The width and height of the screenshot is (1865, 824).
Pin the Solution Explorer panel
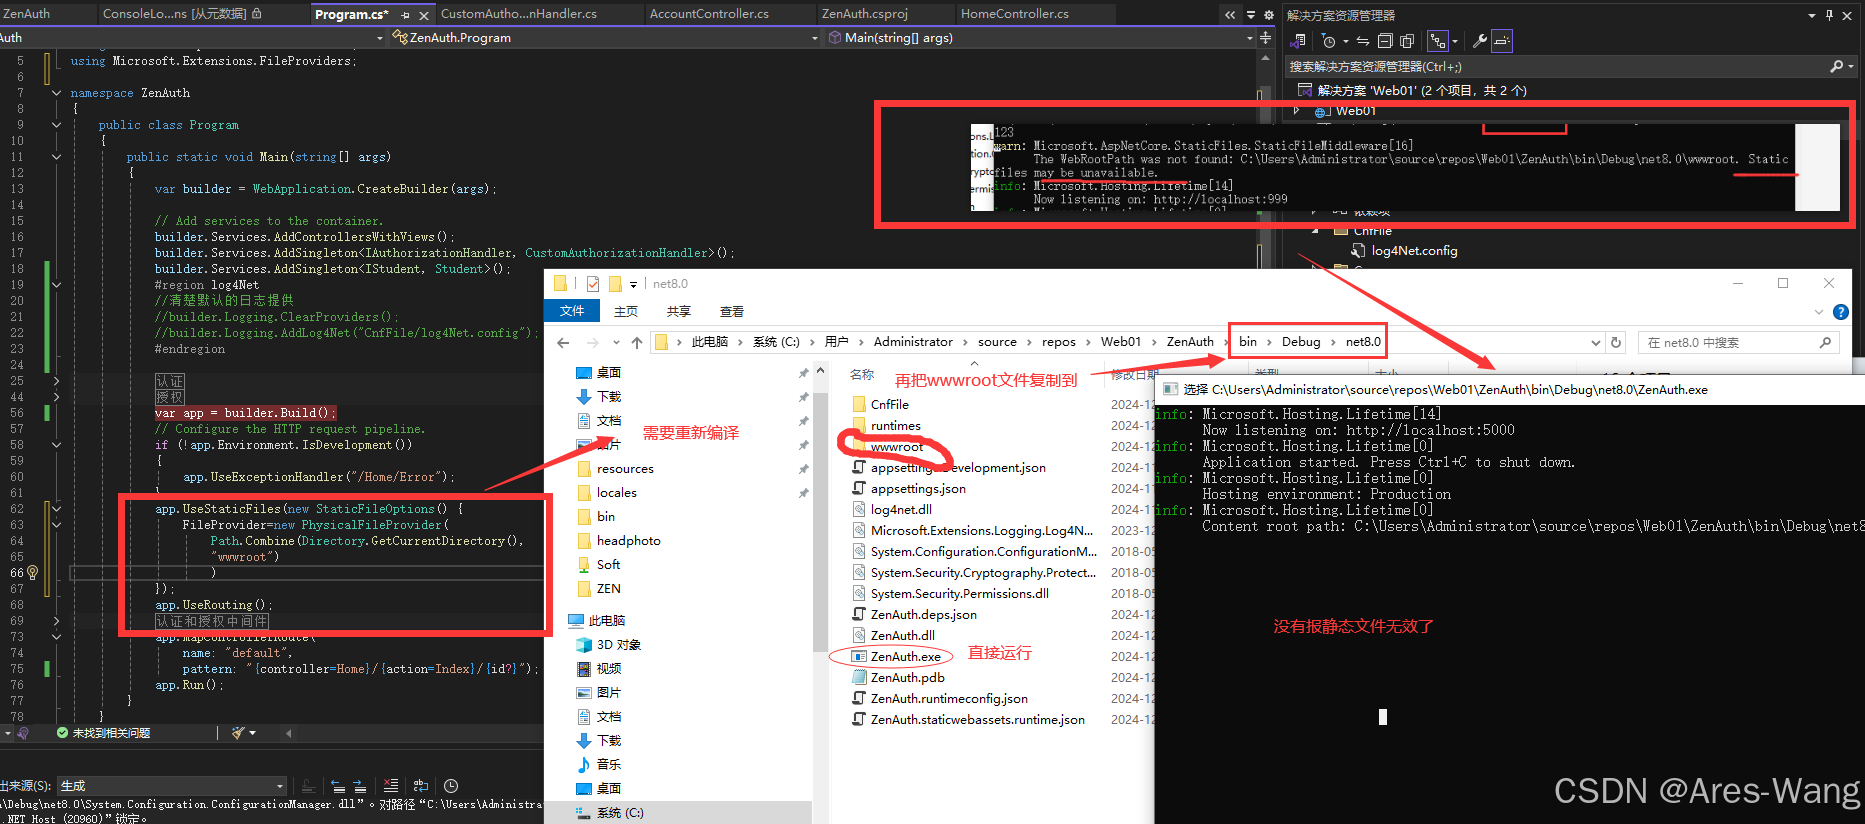[1829, 15]
